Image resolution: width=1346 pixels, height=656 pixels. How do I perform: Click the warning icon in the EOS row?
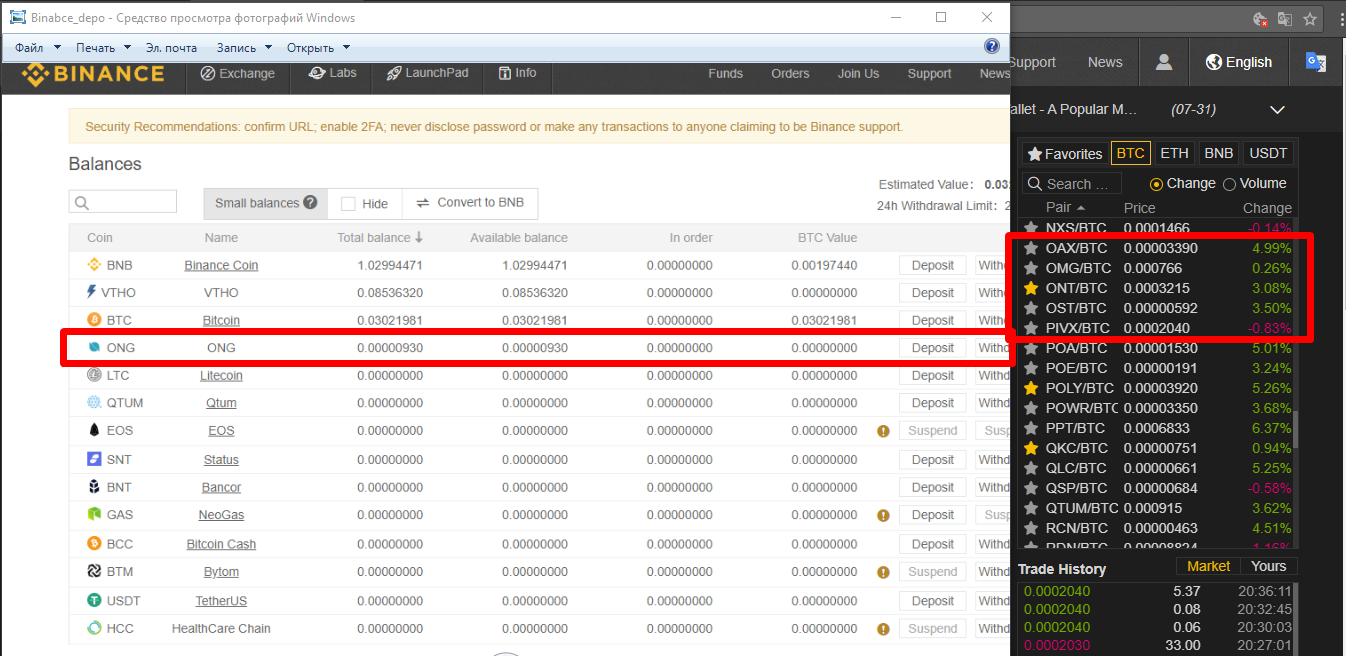[x=883, y=431]
